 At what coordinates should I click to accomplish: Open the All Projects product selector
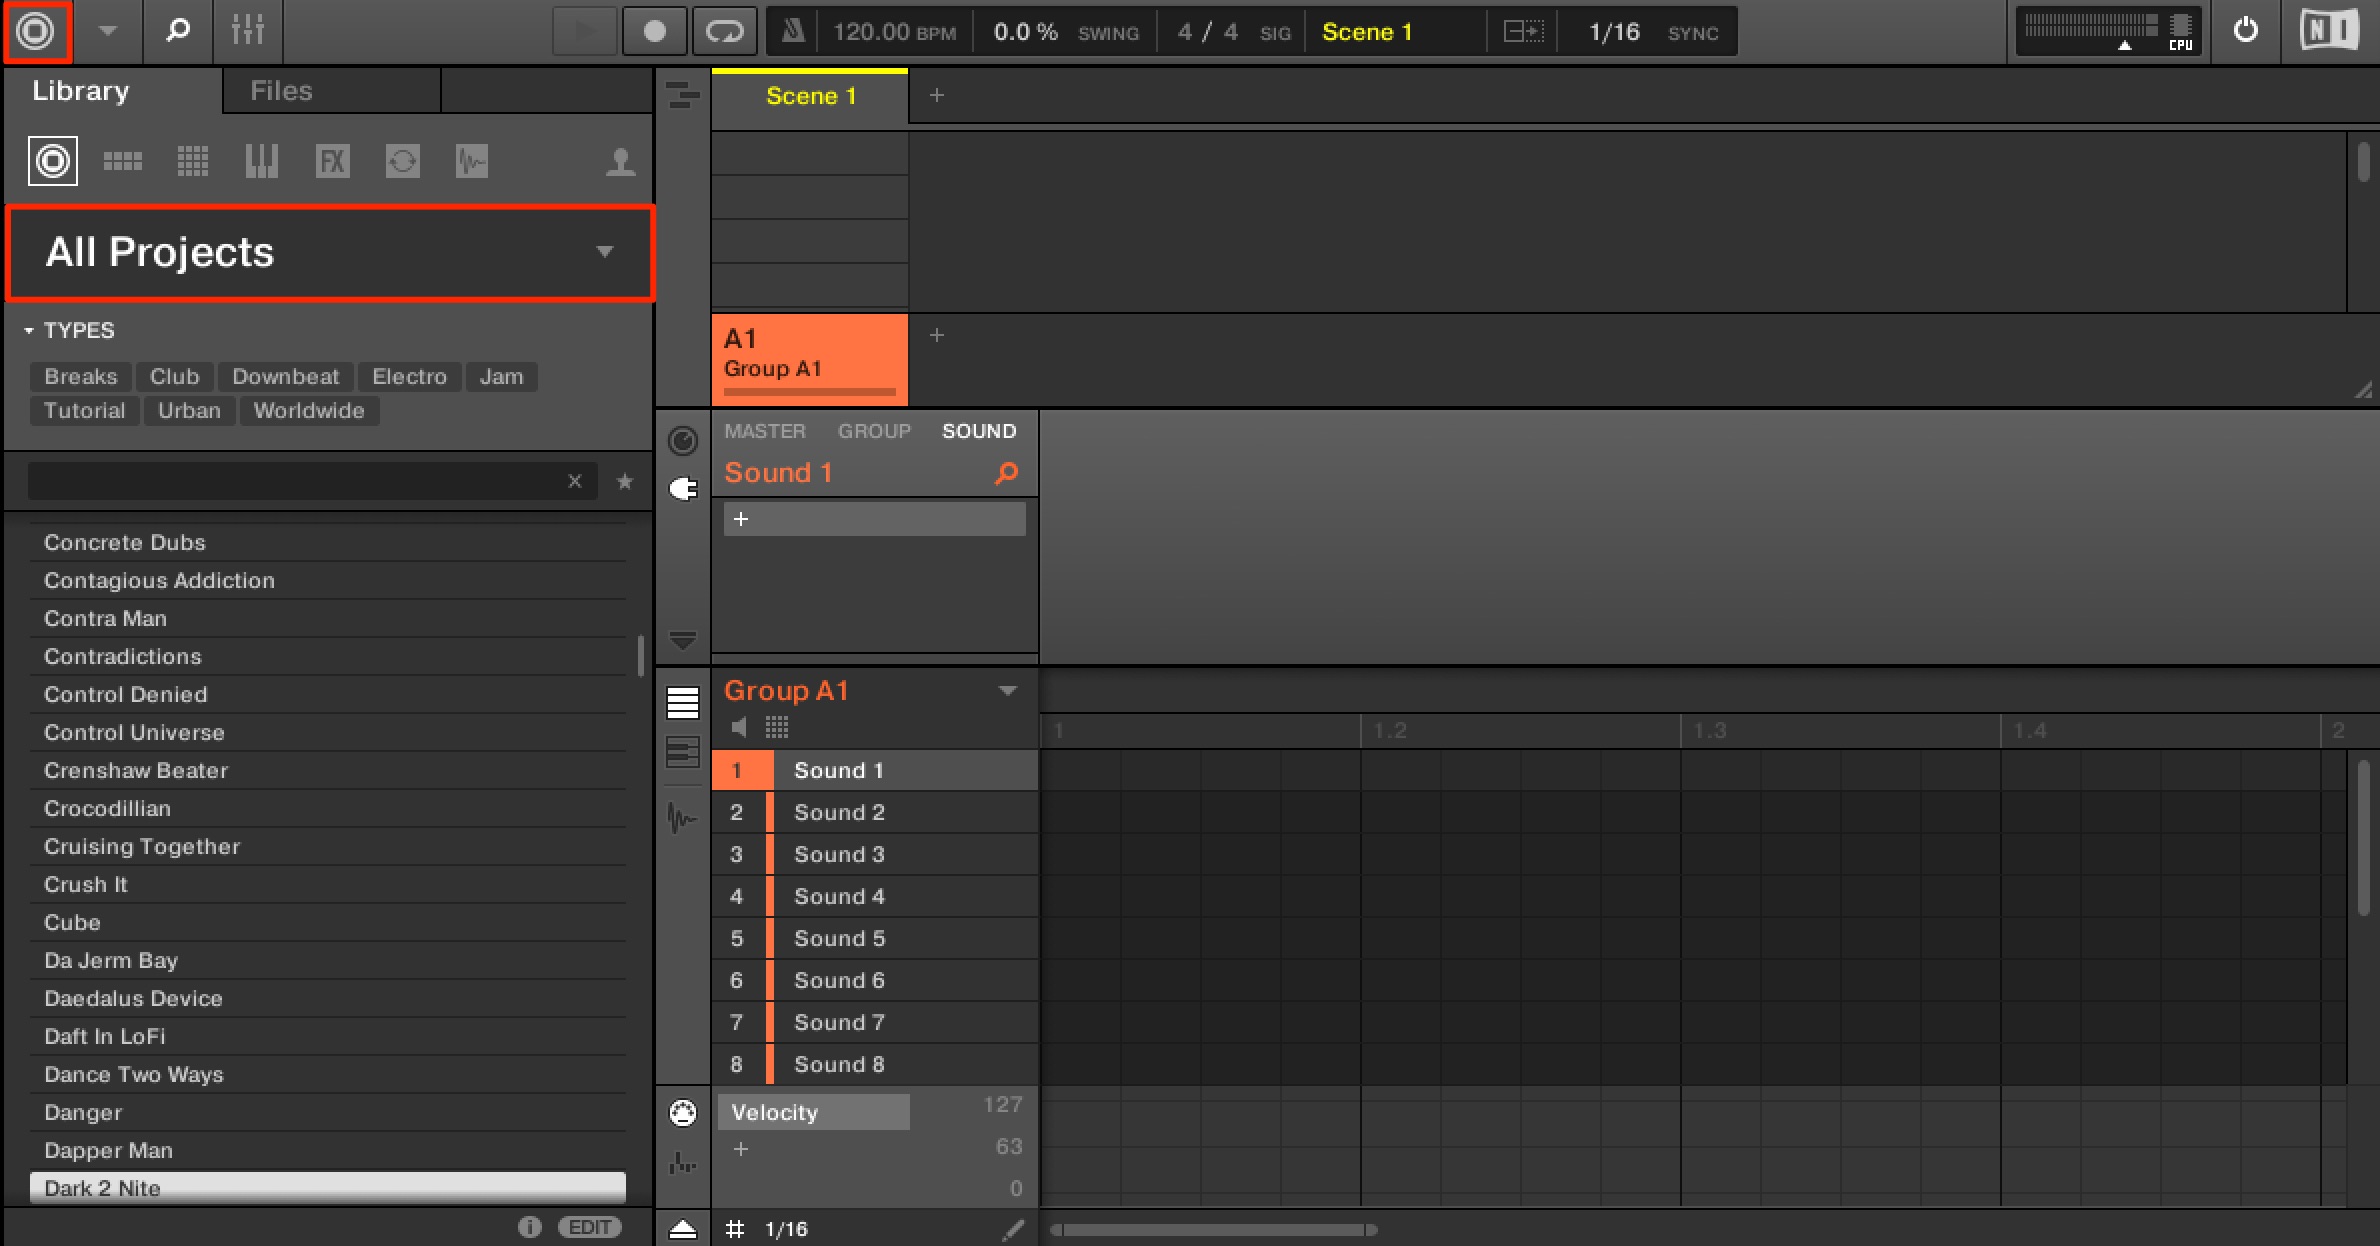pos(330,252)
